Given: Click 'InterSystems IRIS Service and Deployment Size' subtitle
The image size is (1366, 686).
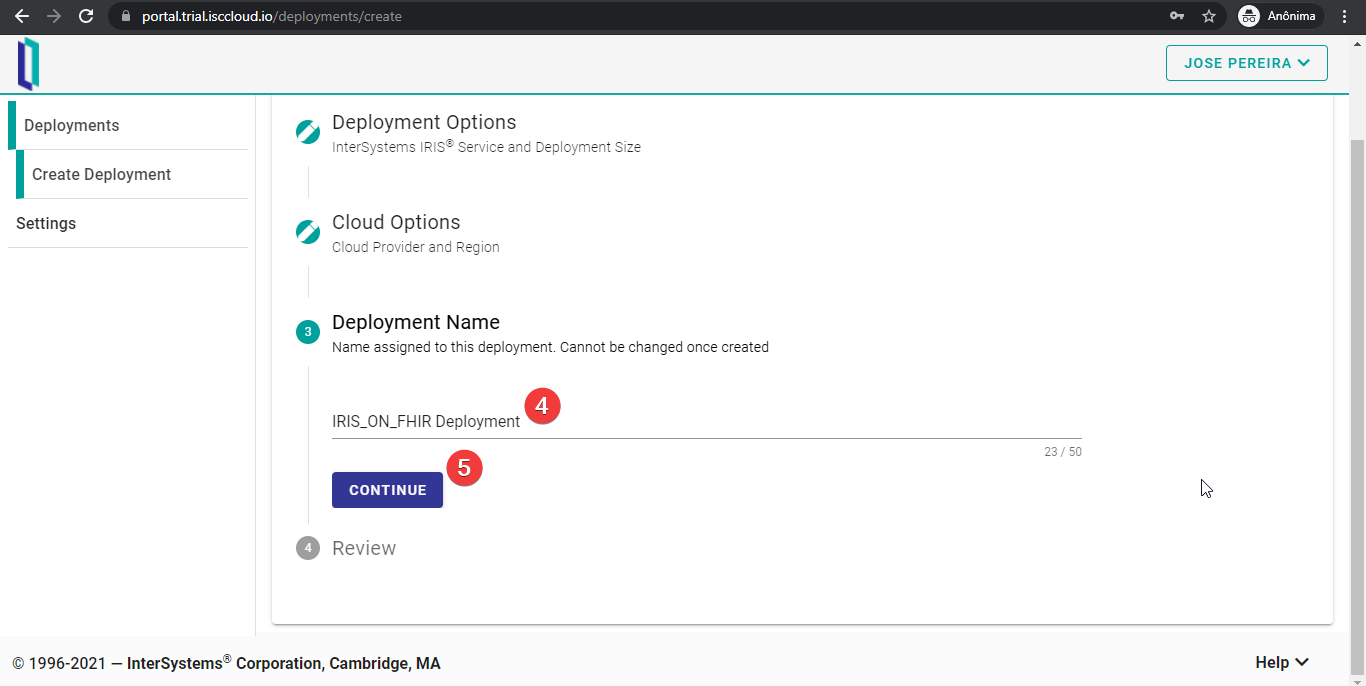Looking at the screenshot, I should pos(486,146).
